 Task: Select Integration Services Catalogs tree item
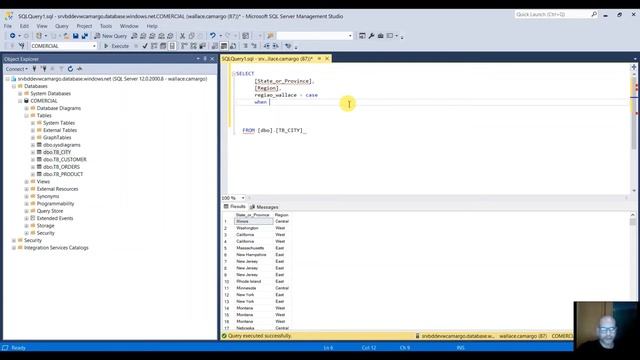pos(56,248)
